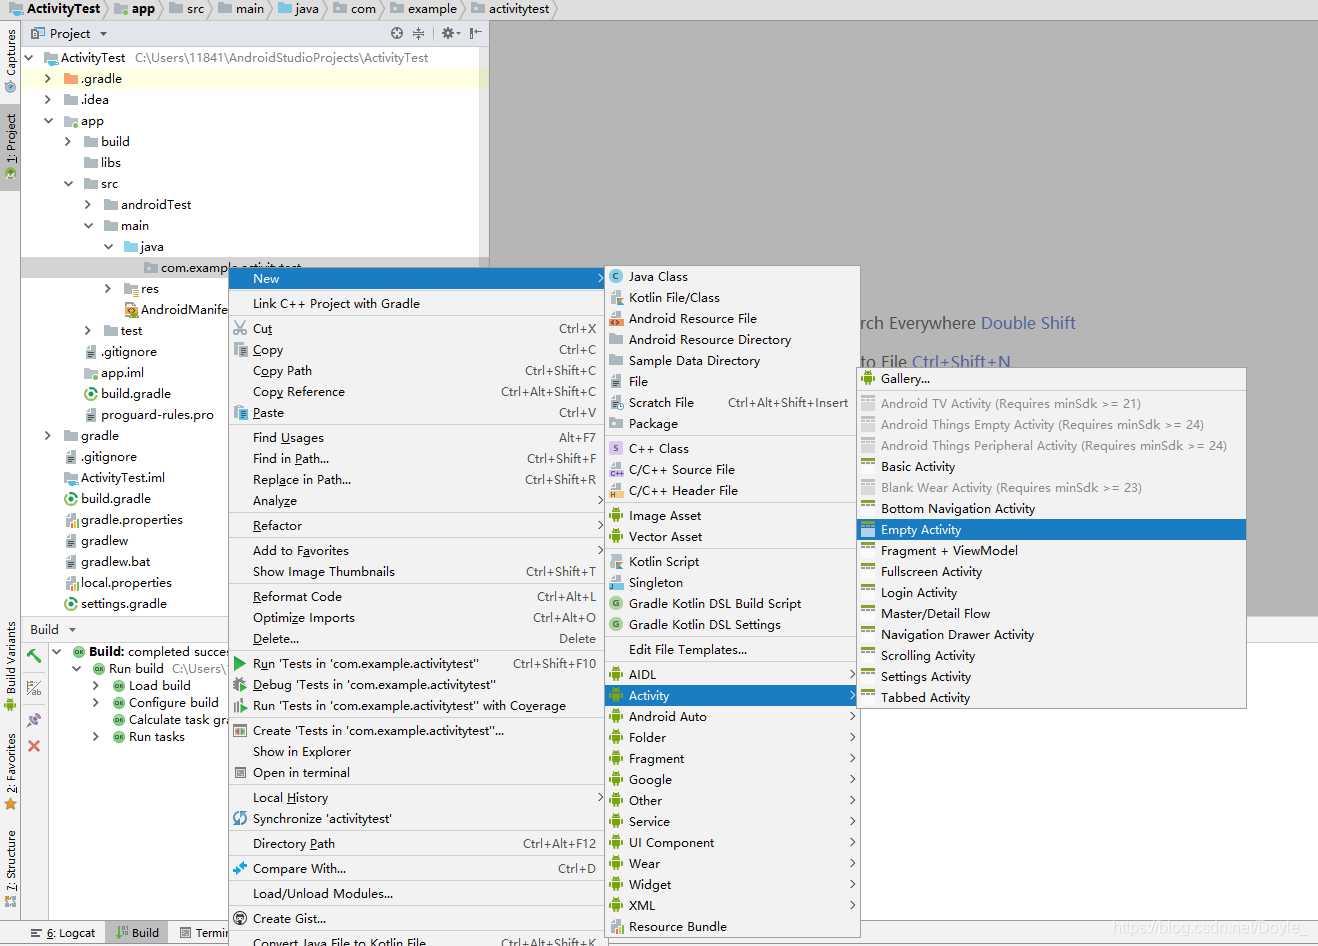Click the Paste clipboard icon in context menu
This screenshot has width=1318, height=946.
tap(240, 412)
